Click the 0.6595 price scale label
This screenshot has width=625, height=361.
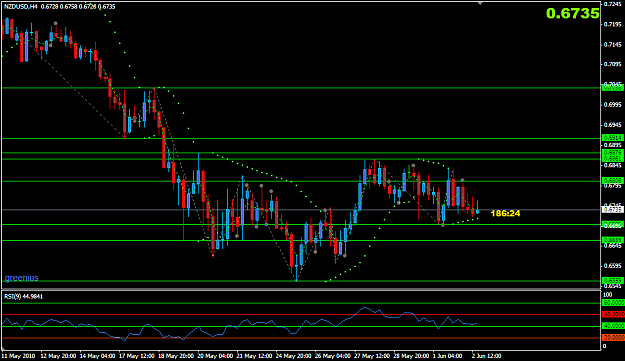coord(613,266)
